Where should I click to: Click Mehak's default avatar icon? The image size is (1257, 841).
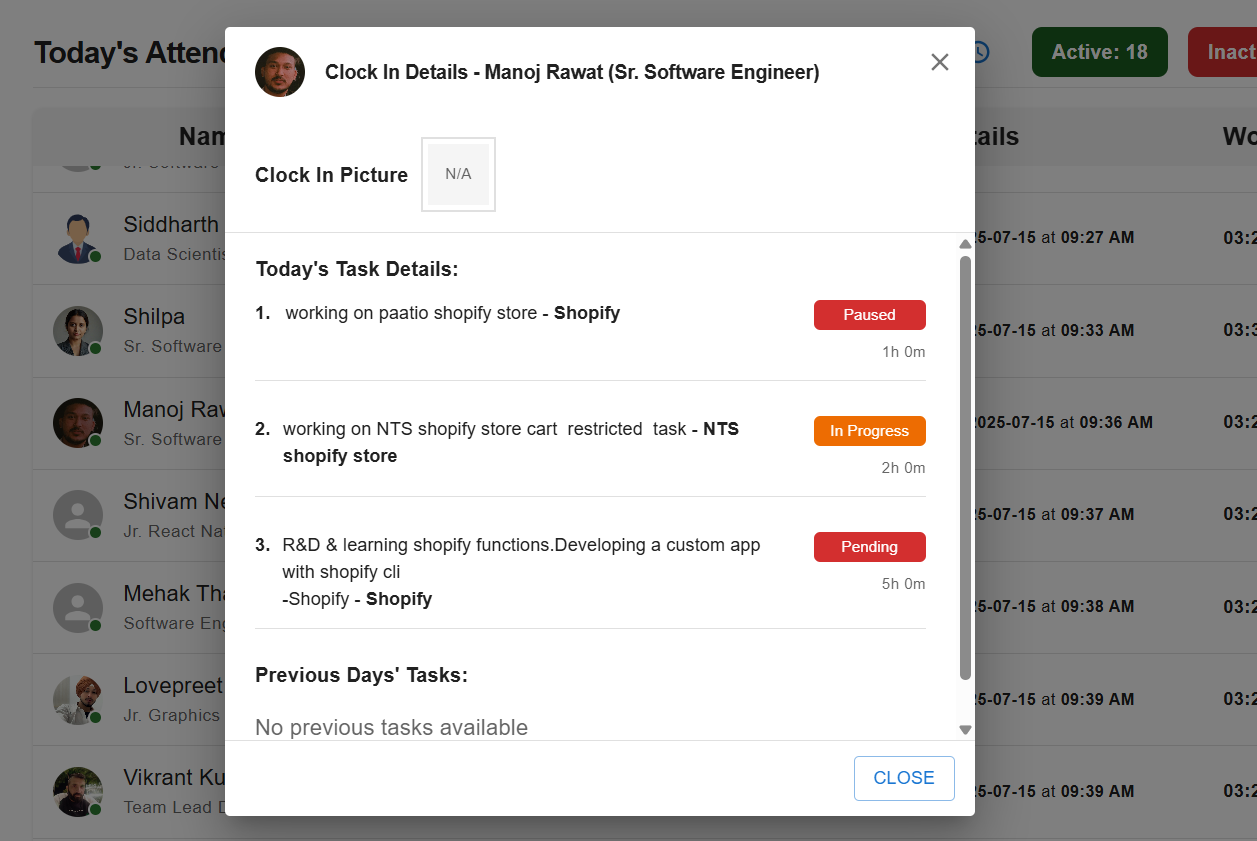pyautogui.click(x=78, y=607)
